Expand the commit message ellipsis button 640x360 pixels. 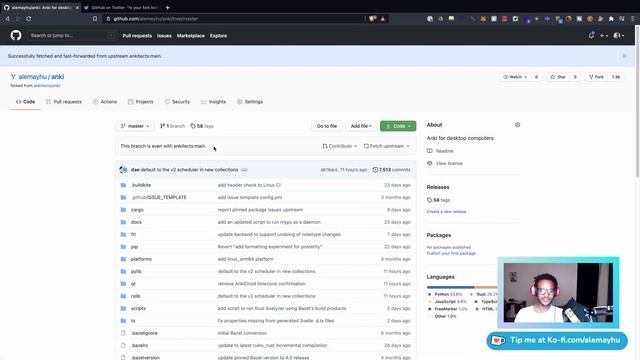pyautogui.click(x=244, y=170)
